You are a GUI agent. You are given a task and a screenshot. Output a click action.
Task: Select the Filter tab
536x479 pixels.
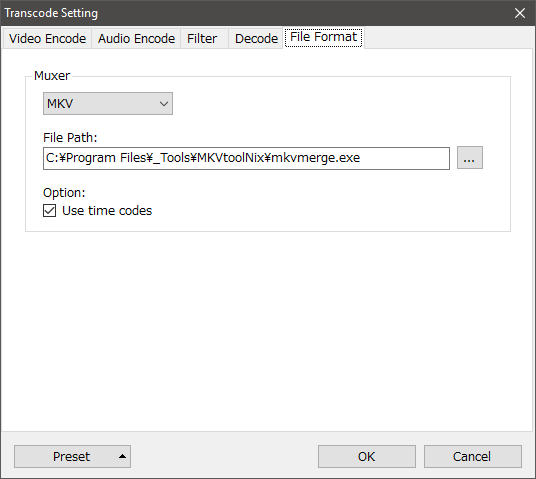(202, 38)
